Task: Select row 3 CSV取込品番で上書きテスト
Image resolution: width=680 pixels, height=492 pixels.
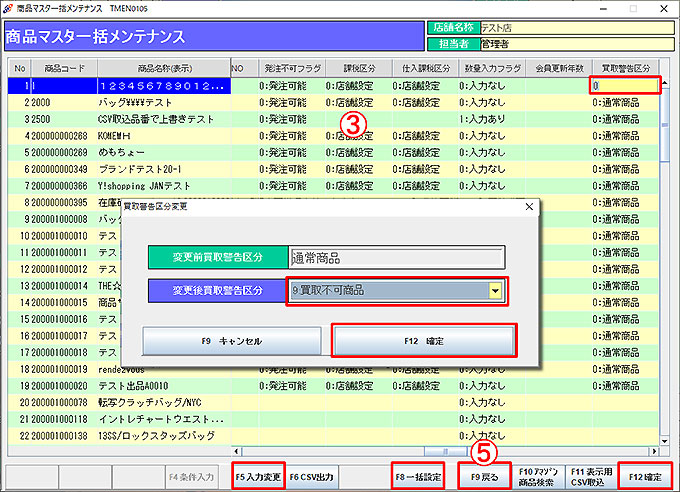Action: (x=165, y=118)
